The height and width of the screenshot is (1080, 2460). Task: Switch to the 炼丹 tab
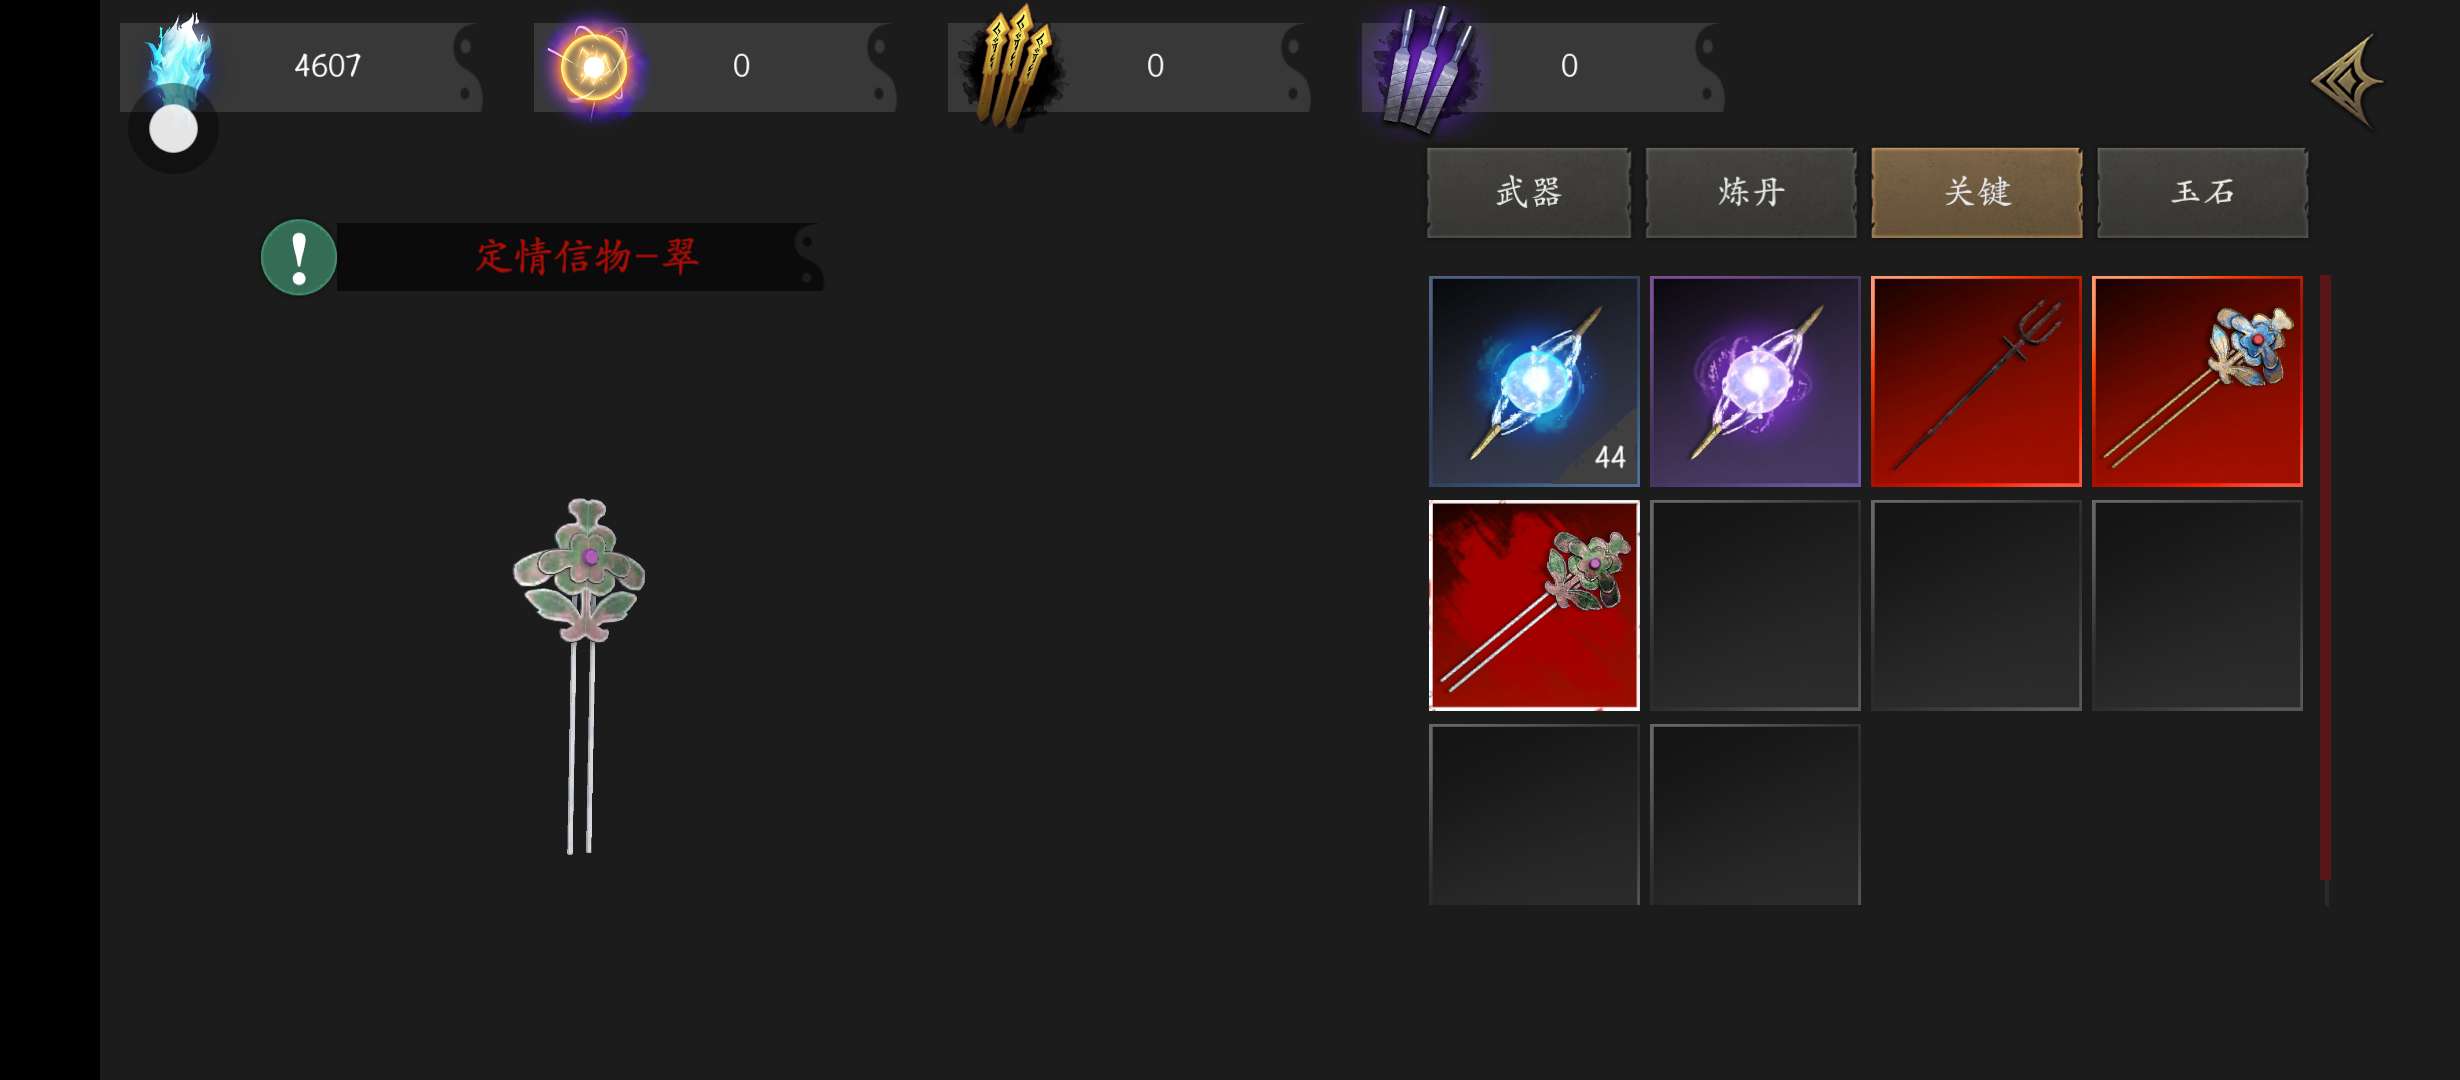pos(1751,192)
